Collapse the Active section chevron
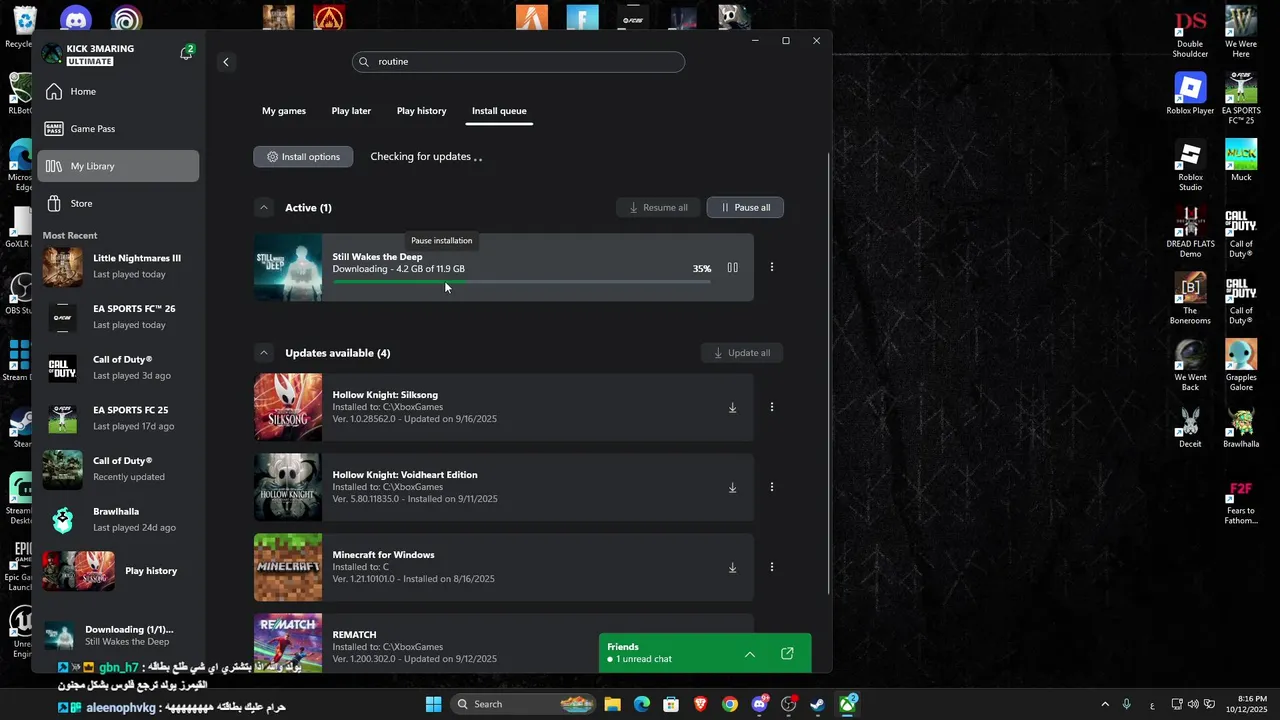The image size is (1280, 720). tap(263, 208)
